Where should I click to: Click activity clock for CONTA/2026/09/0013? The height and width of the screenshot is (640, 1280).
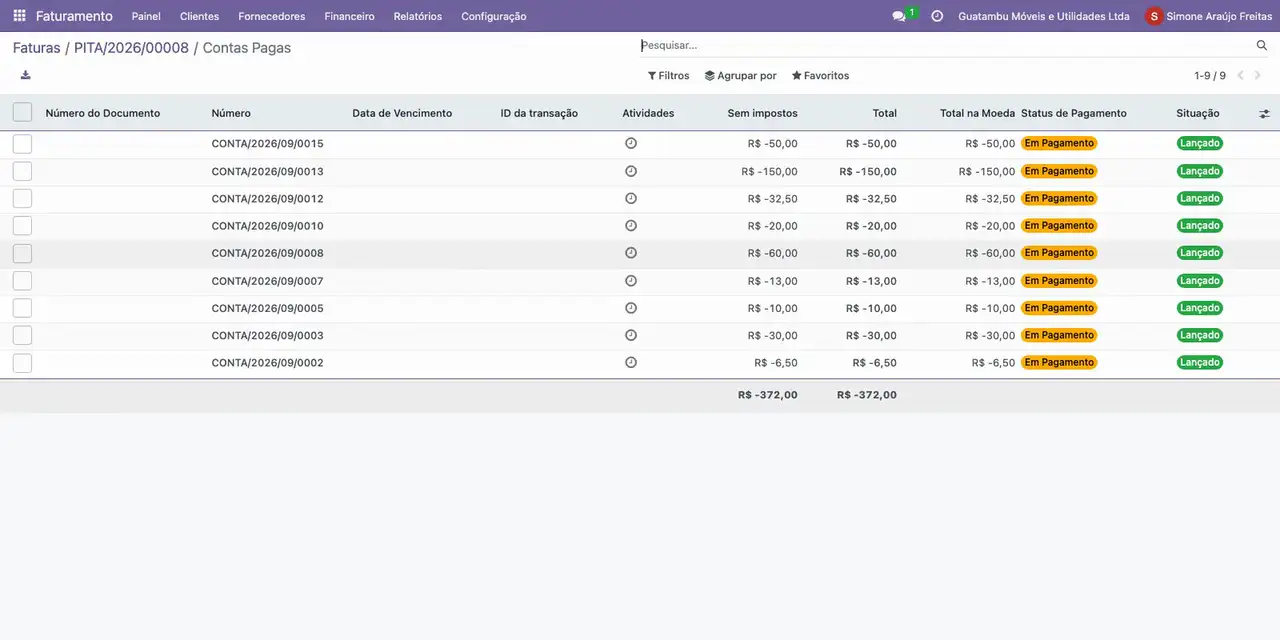(631, 171)
